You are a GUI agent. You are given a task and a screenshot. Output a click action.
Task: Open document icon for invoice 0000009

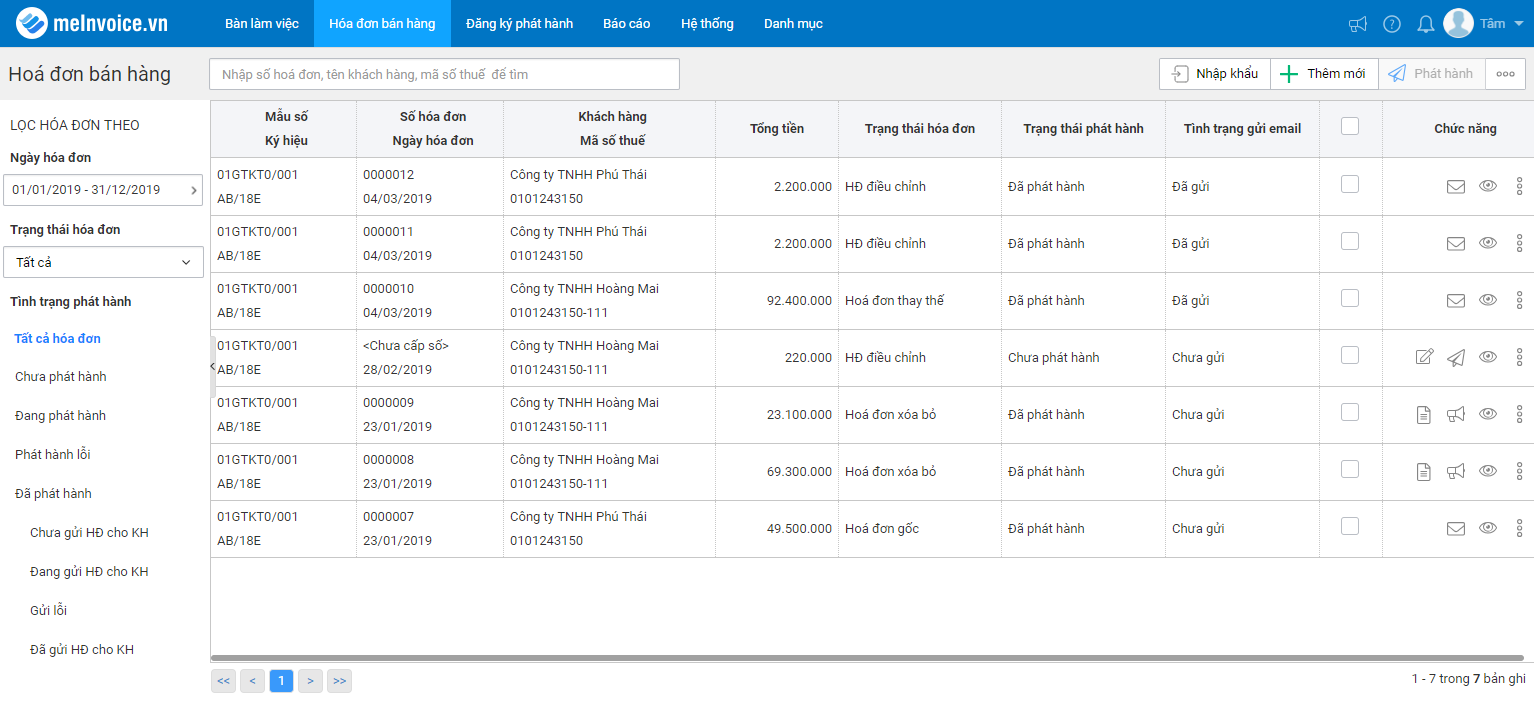(x=1424, y=414)
